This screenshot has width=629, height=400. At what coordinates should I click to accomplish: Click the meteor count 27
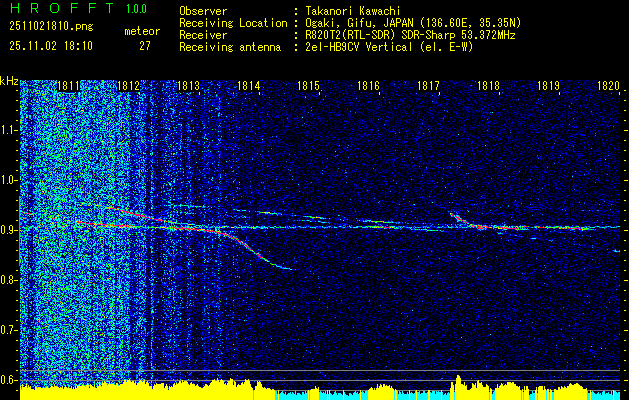[x=145, y=46]
